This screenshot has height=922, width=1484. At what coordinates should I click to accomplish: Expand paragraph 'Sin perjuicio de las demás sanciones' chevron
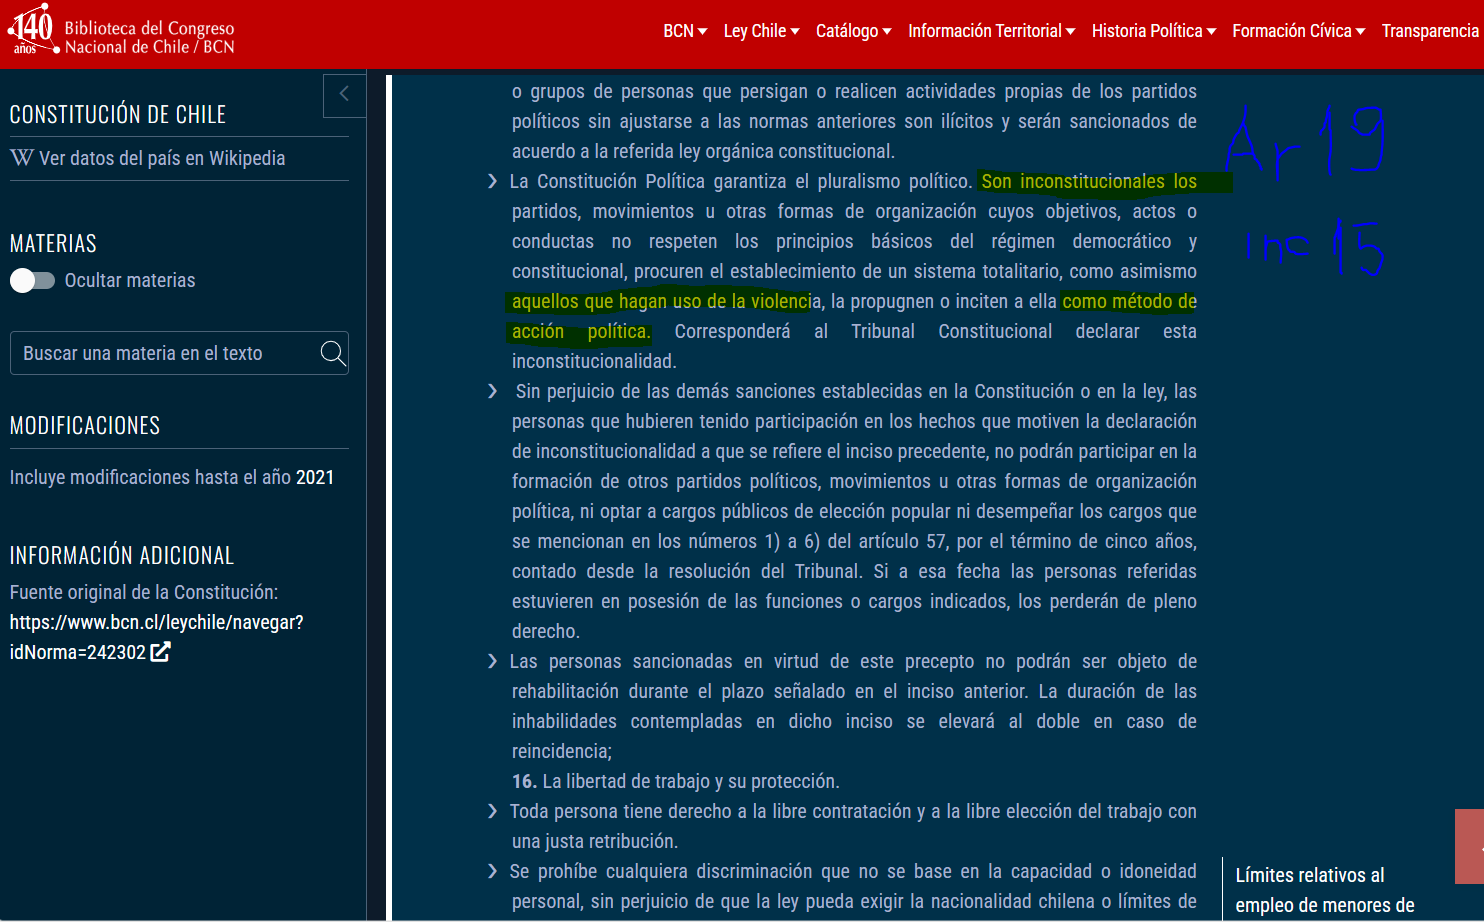point(492,391)
